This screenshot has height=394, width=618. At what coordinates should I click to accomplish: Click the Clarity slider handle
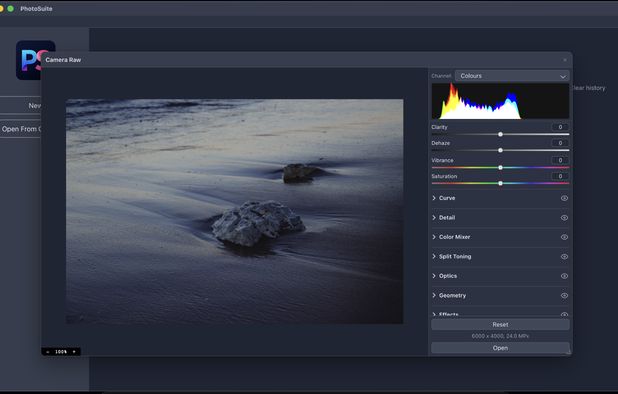(x=500, y=134)
